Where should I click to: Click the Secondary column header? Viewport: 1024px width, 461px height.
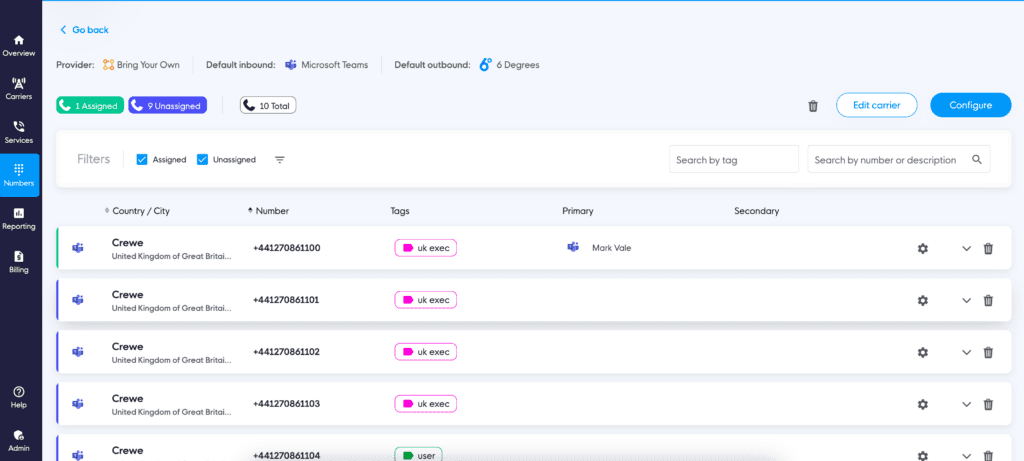(756, 211)
